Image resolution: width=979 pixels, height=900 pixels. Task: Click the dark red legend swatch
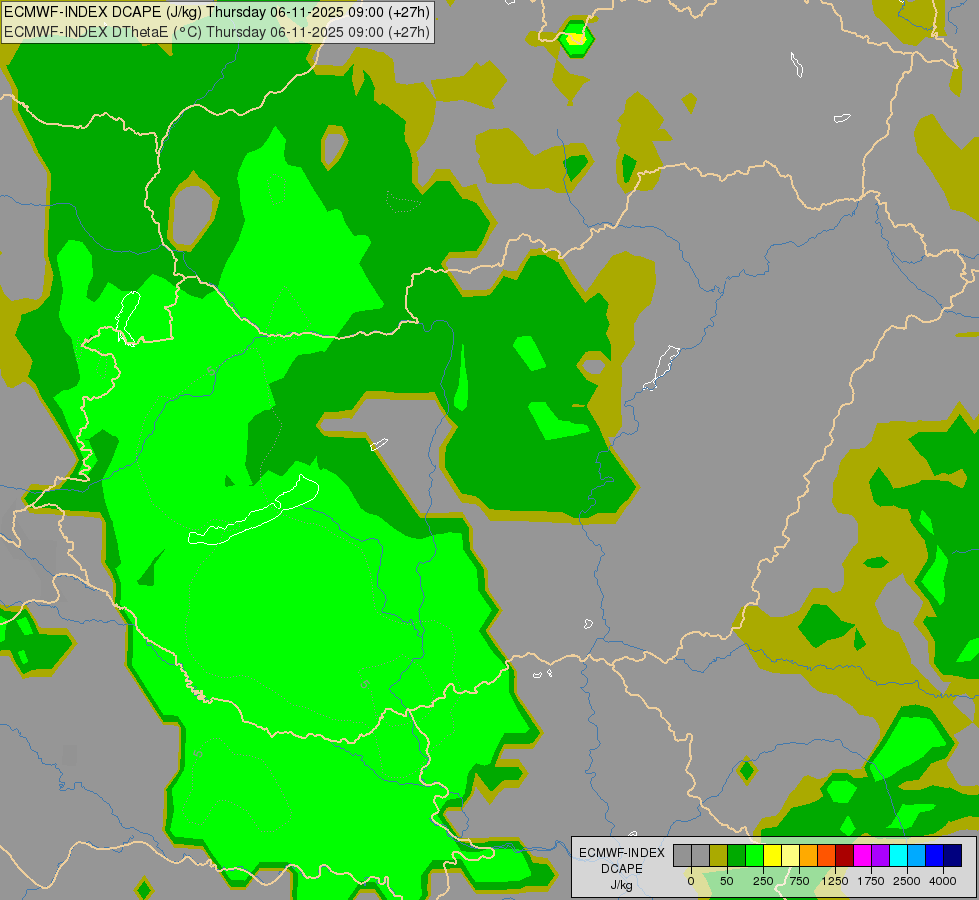pyautogui.click(x=845, y=856)
